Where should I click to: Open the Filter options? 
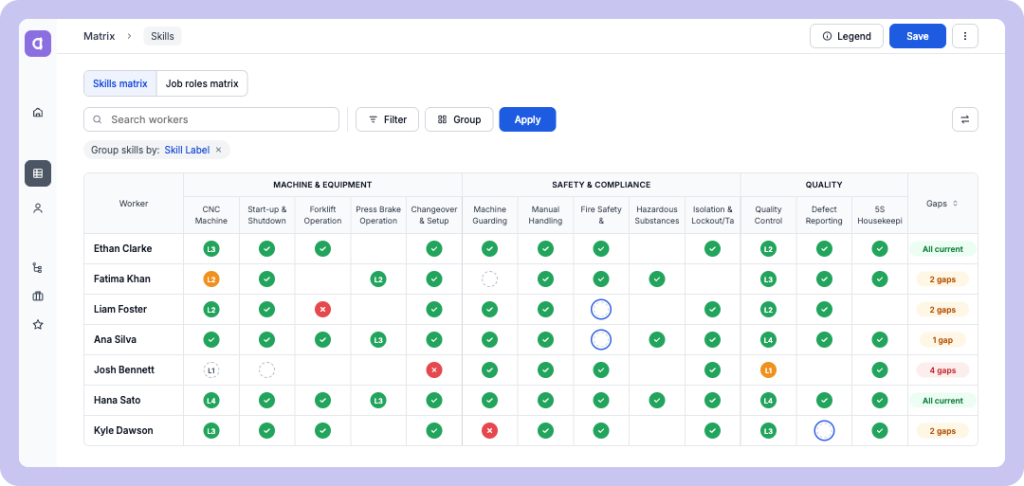[387, 120]
